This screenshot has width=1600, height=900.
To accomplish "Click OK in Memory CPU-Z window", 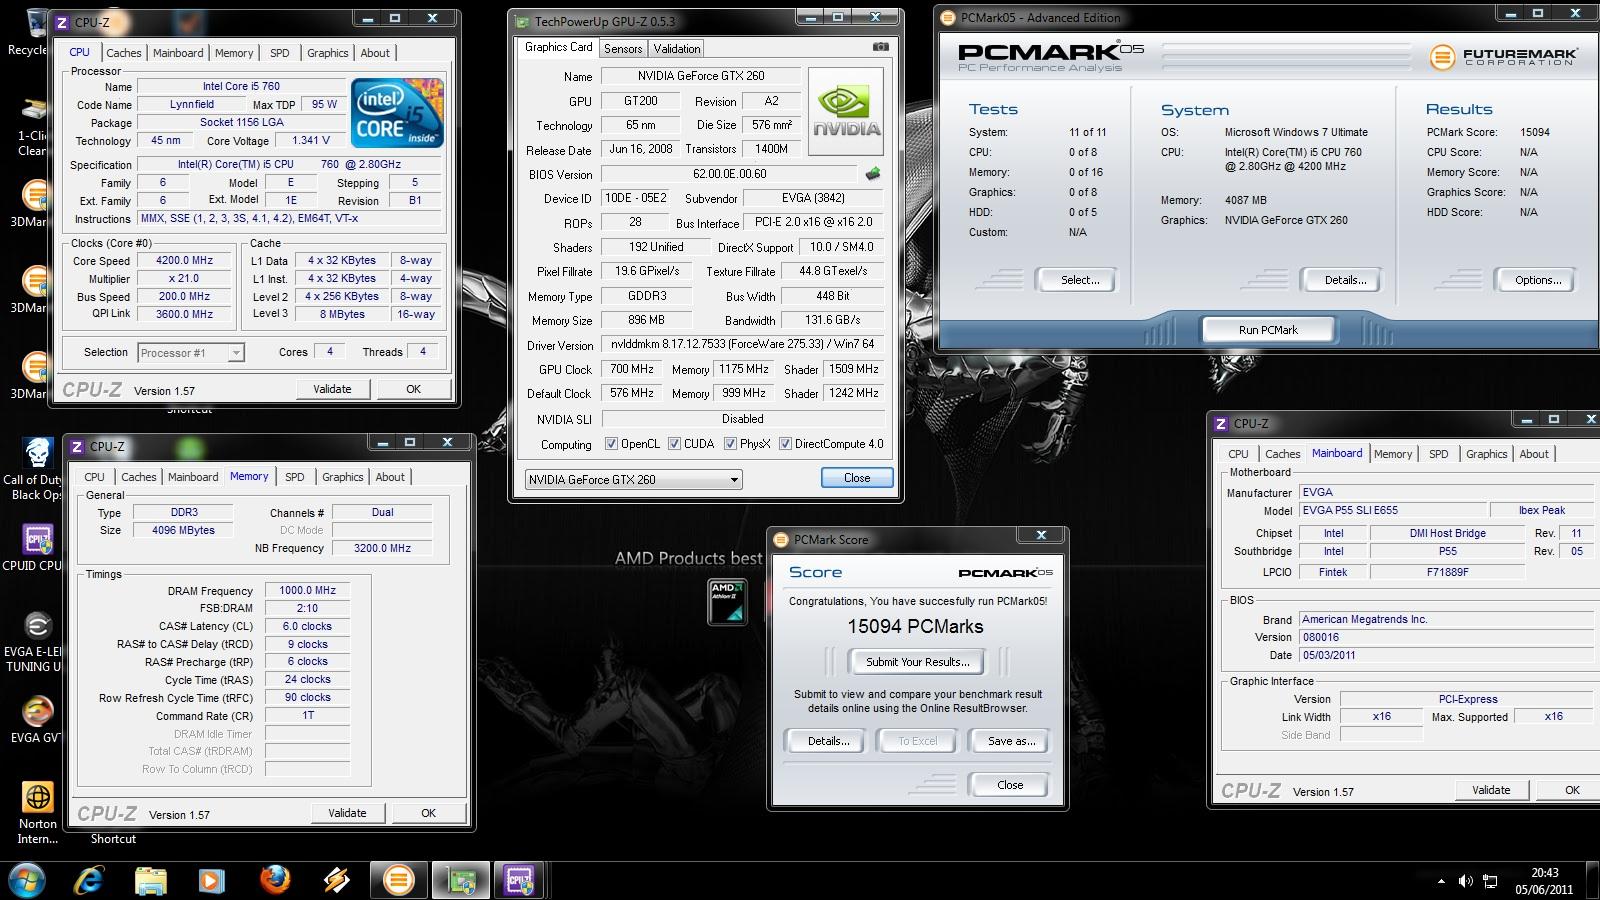I will tap(428, 813).
